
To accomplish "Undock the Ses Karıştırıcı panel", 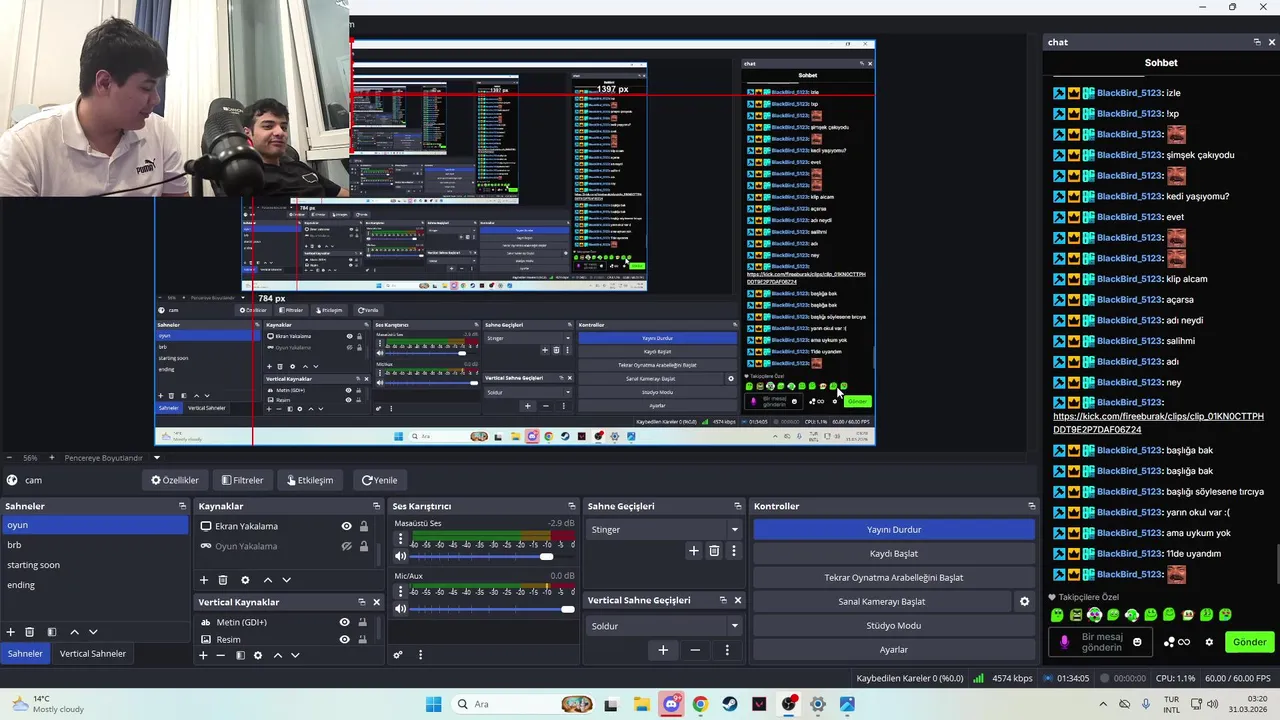I will 571,506.
